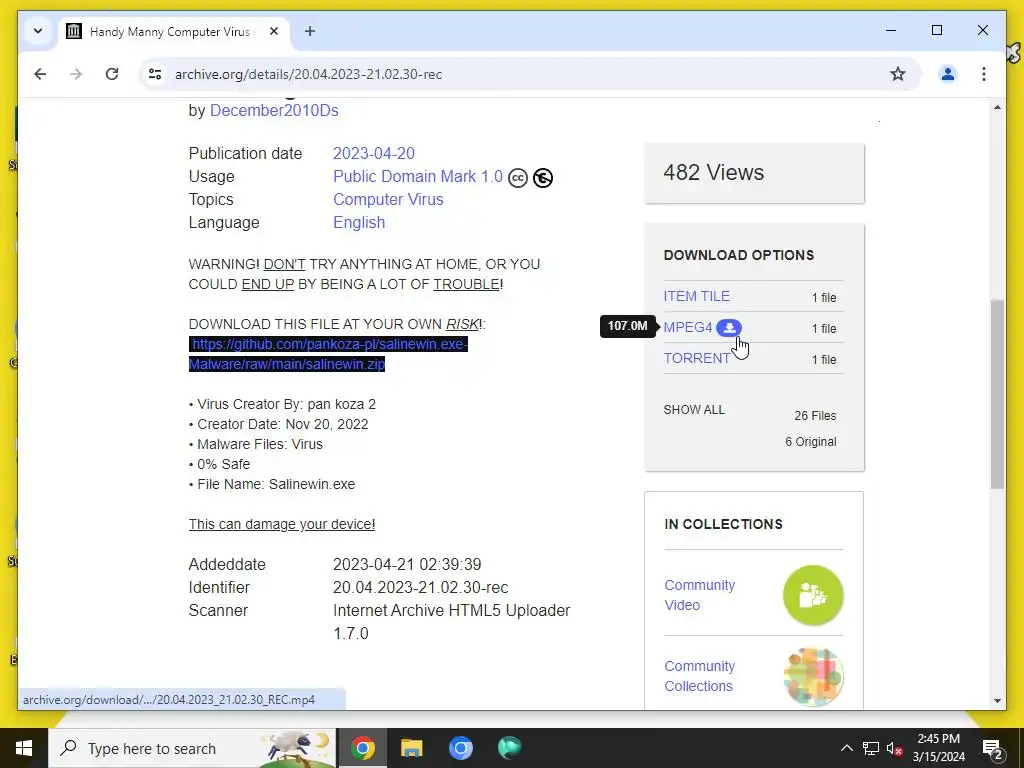
Task: Close the Handy Manny Computer Virus tab
Action: click(274, 31)
